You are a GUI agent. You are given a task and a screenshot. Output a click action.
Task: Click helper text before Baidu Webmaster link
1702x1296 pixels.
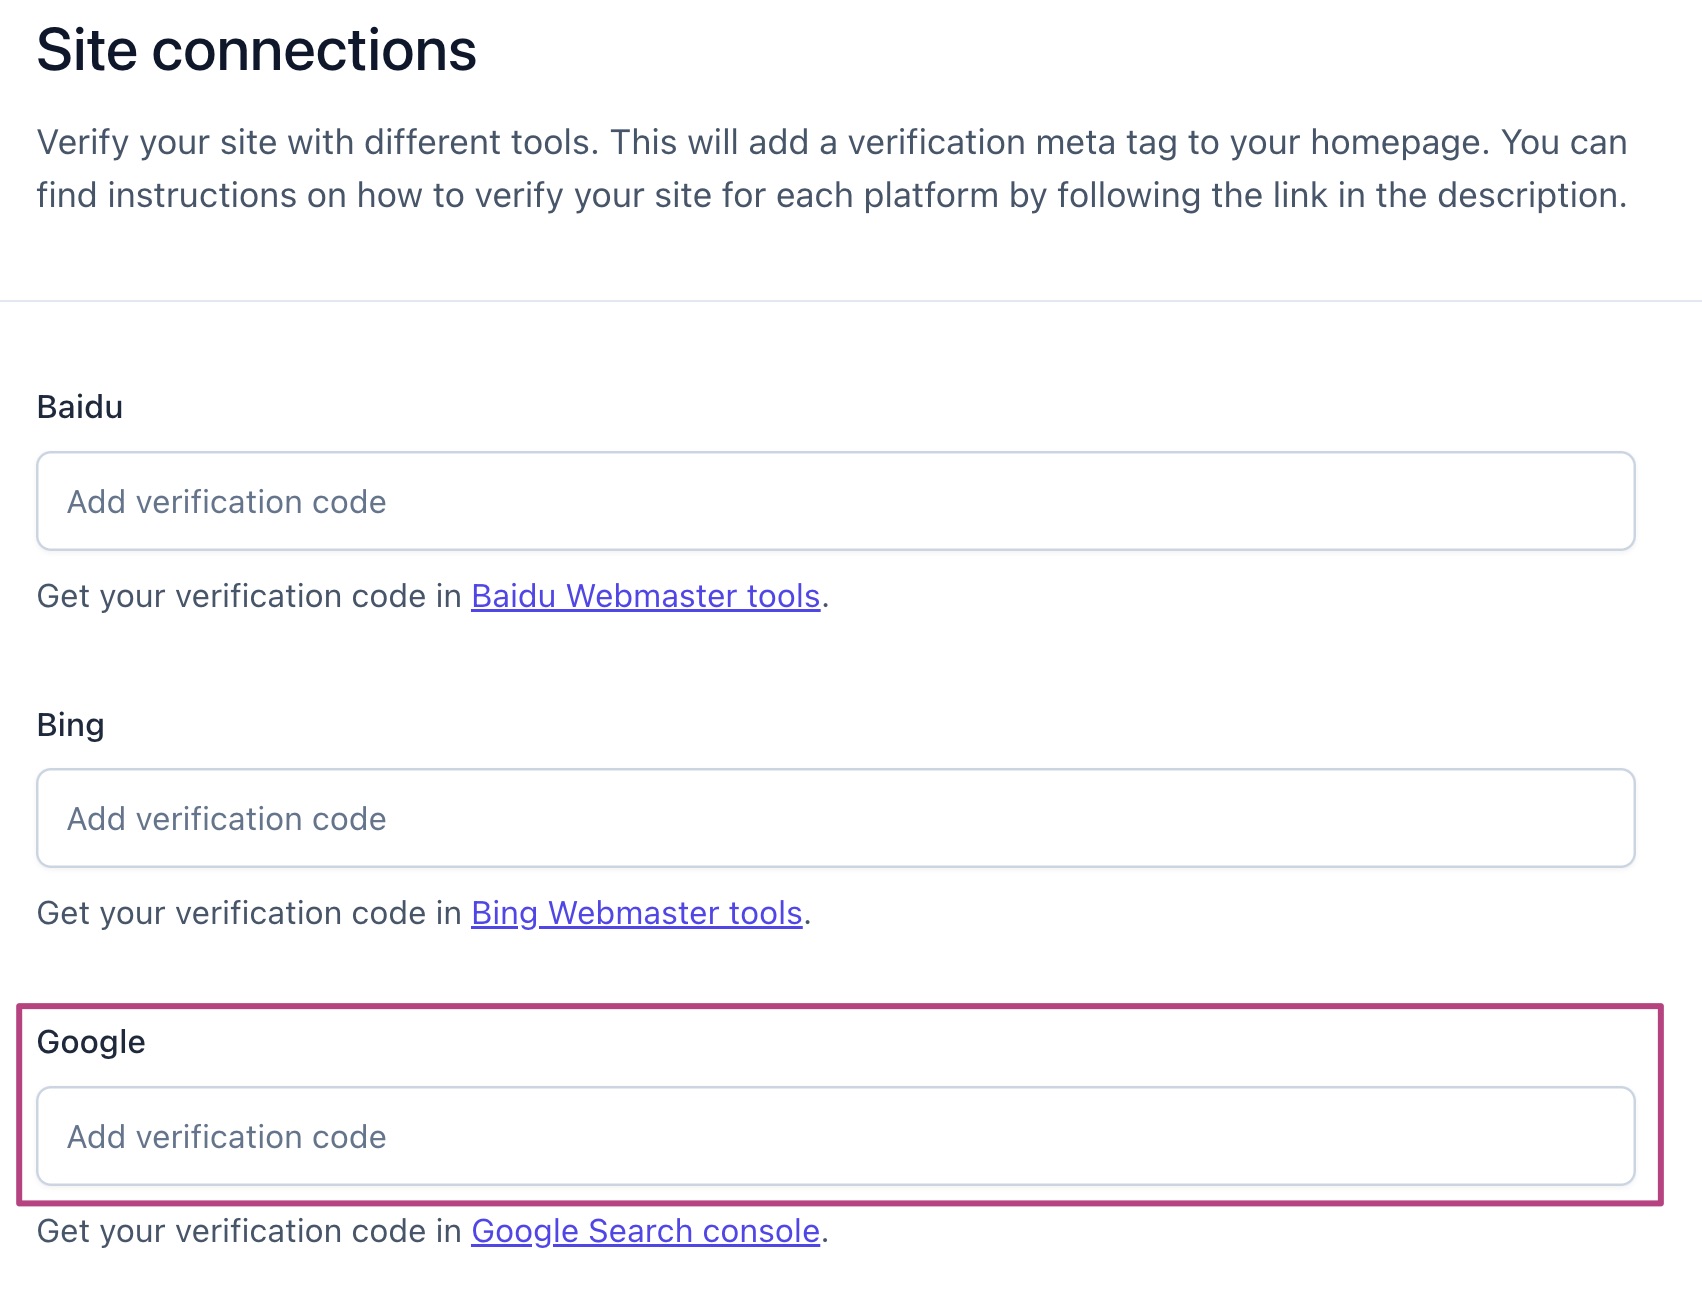click(x=250, y=596)
